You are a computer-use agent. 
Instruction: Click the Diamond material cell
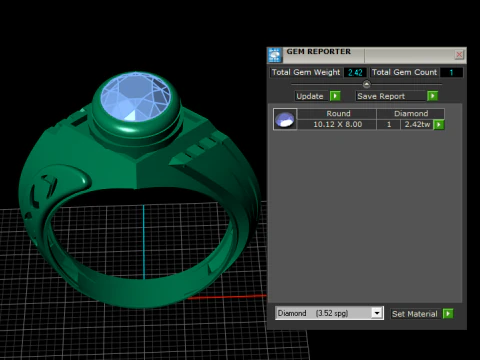coord(411,114)
